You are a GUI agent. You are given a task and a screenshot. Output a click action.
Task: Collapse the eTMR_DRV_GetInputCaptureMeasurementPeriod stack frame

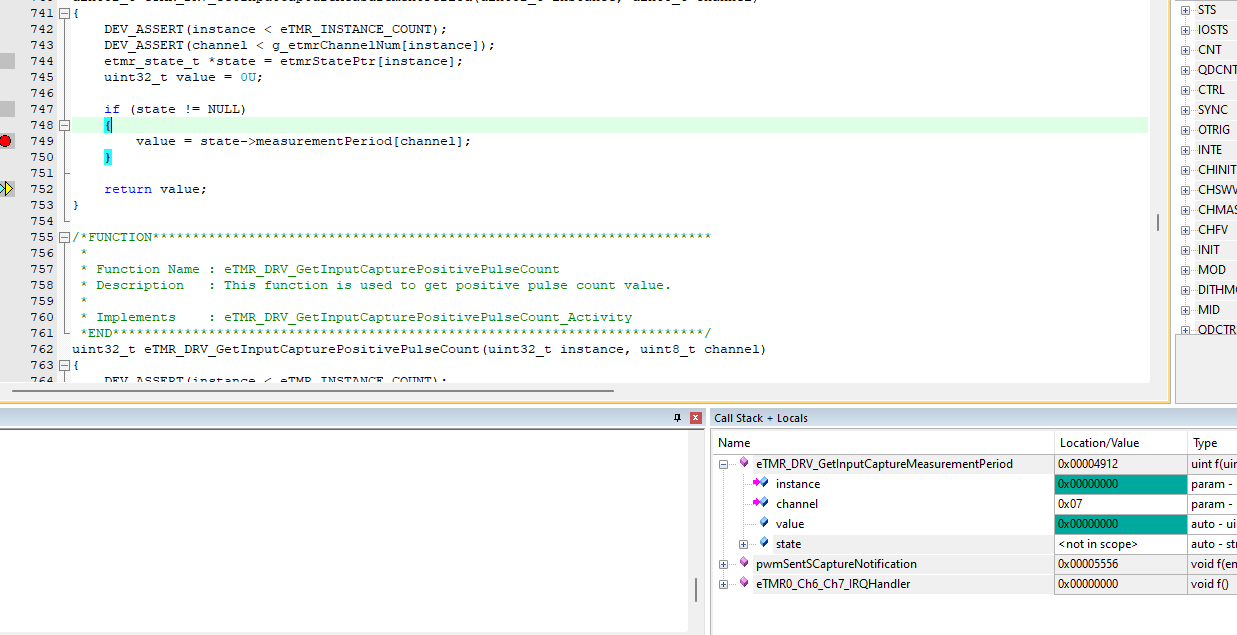[x=723, y=463]
